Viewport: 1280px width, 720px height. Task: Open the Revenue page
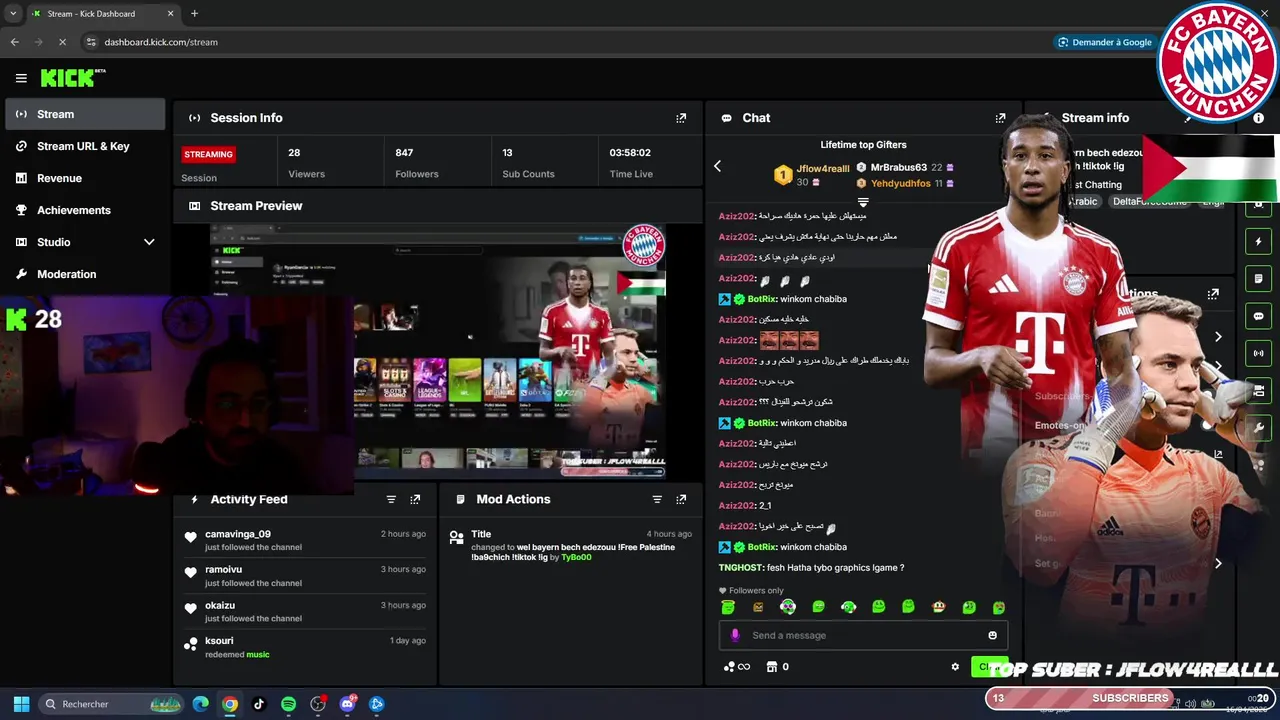(x=85, y=178)
